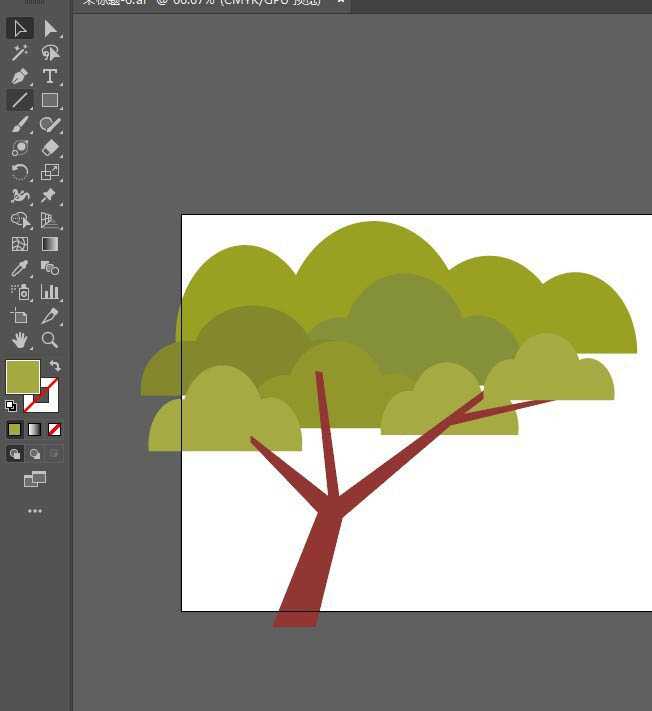Open Edit Toolbar three-dots menu
The height and width of the screenshot is (711, 652).
pos(35,511)
